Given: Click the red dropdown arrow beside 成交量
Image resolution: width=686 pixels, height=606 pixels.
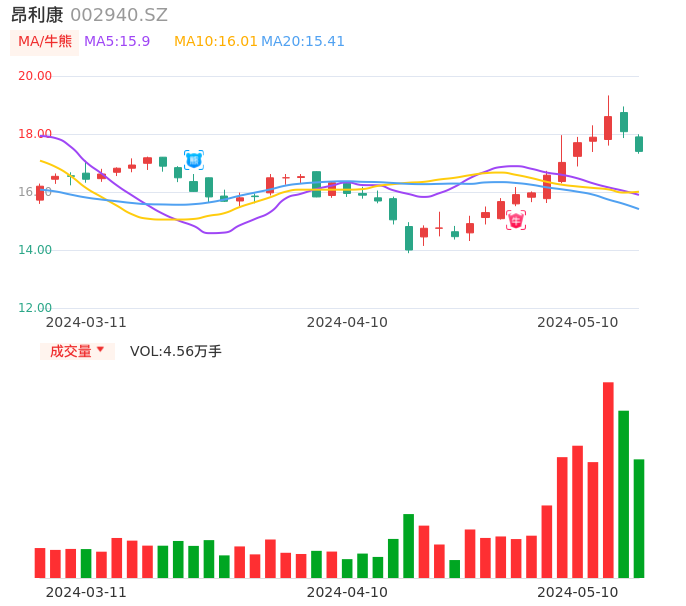Looking at the screenshot, I should click(100, 351).
